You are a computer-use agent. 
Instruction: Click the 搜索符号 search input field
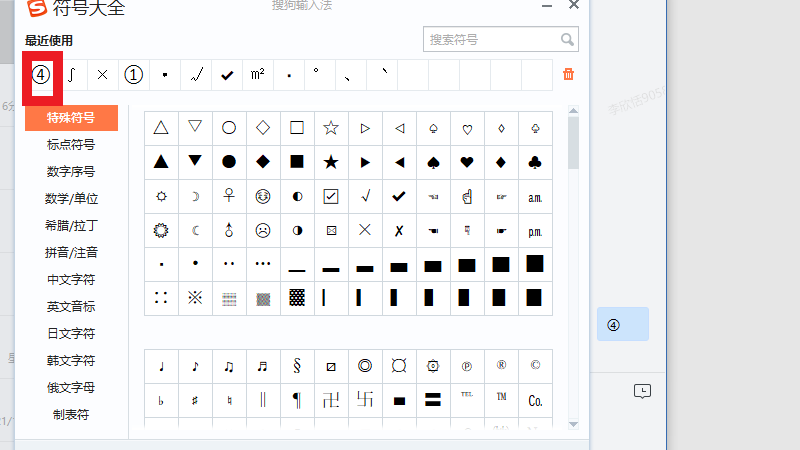[x=490, y=40]
